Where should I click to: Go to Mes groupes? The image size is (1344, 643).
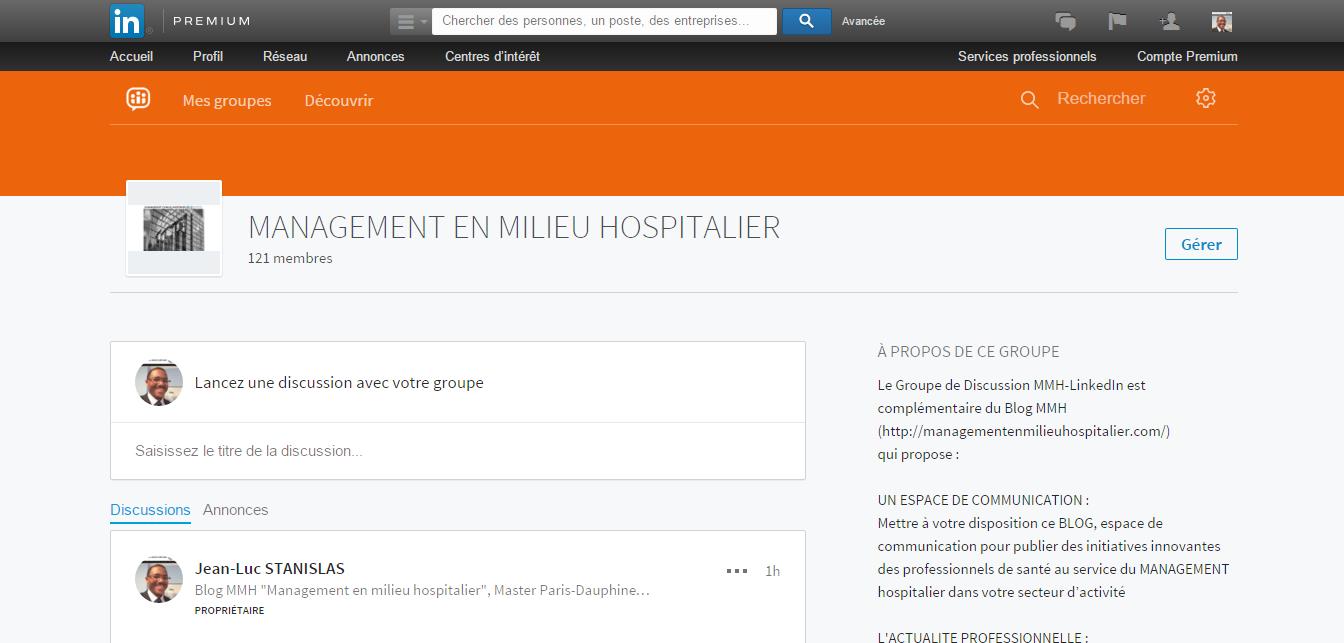tap(227, 101)
